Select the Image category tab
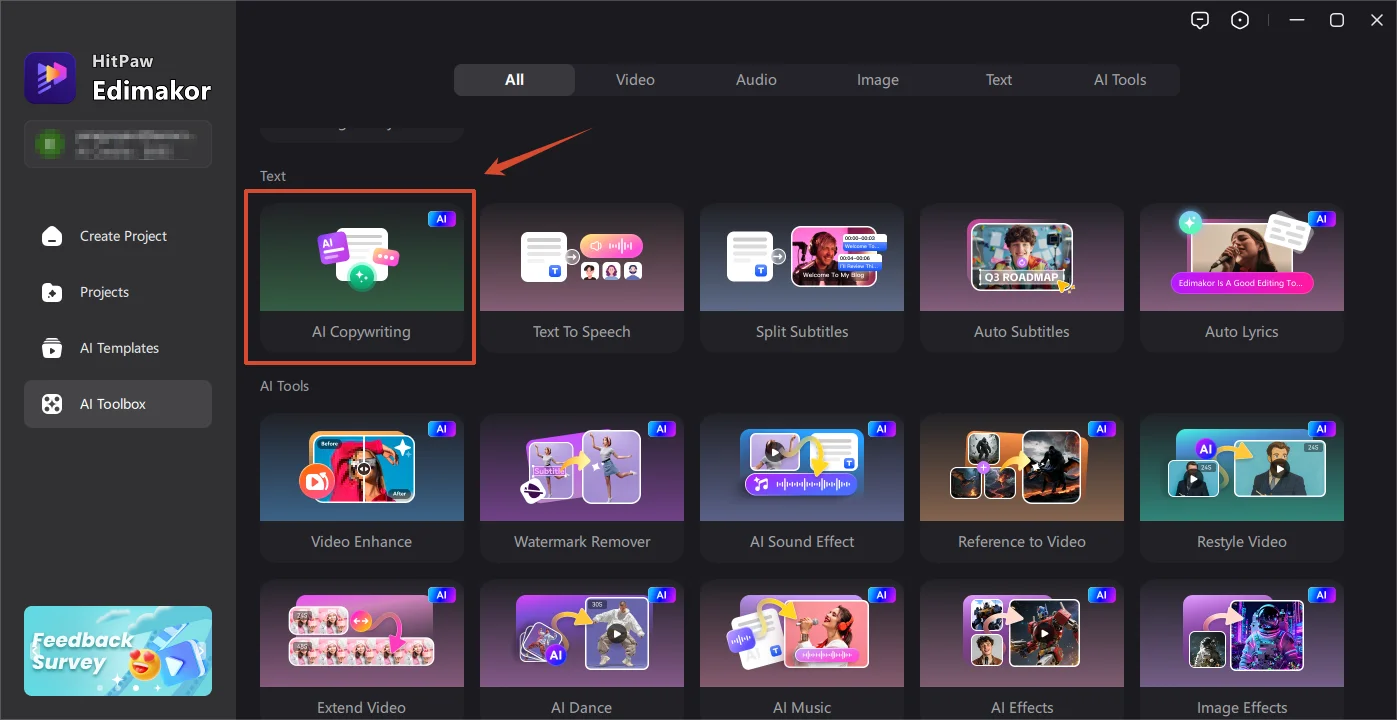The width and height of the screenshot is (1397, 720). tap(877, 80)
